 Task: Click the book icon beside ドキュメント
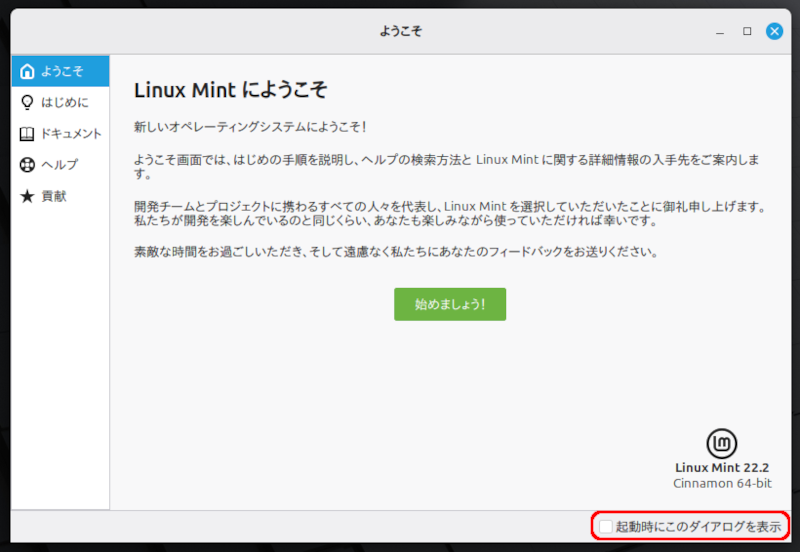[27, 134]
